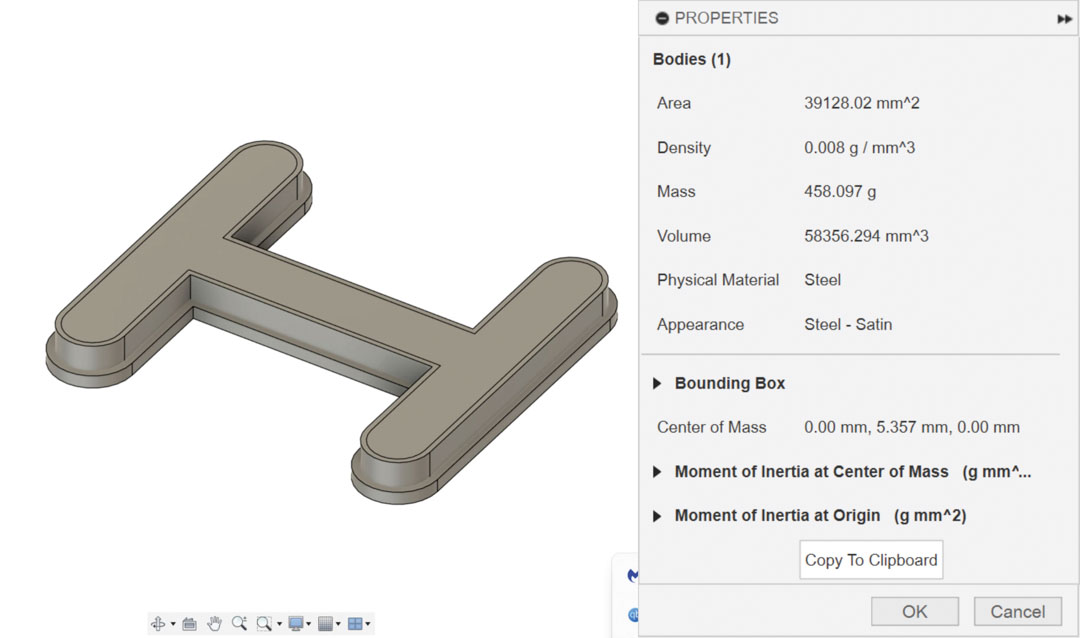Click the Viewports layout icon

354,624
